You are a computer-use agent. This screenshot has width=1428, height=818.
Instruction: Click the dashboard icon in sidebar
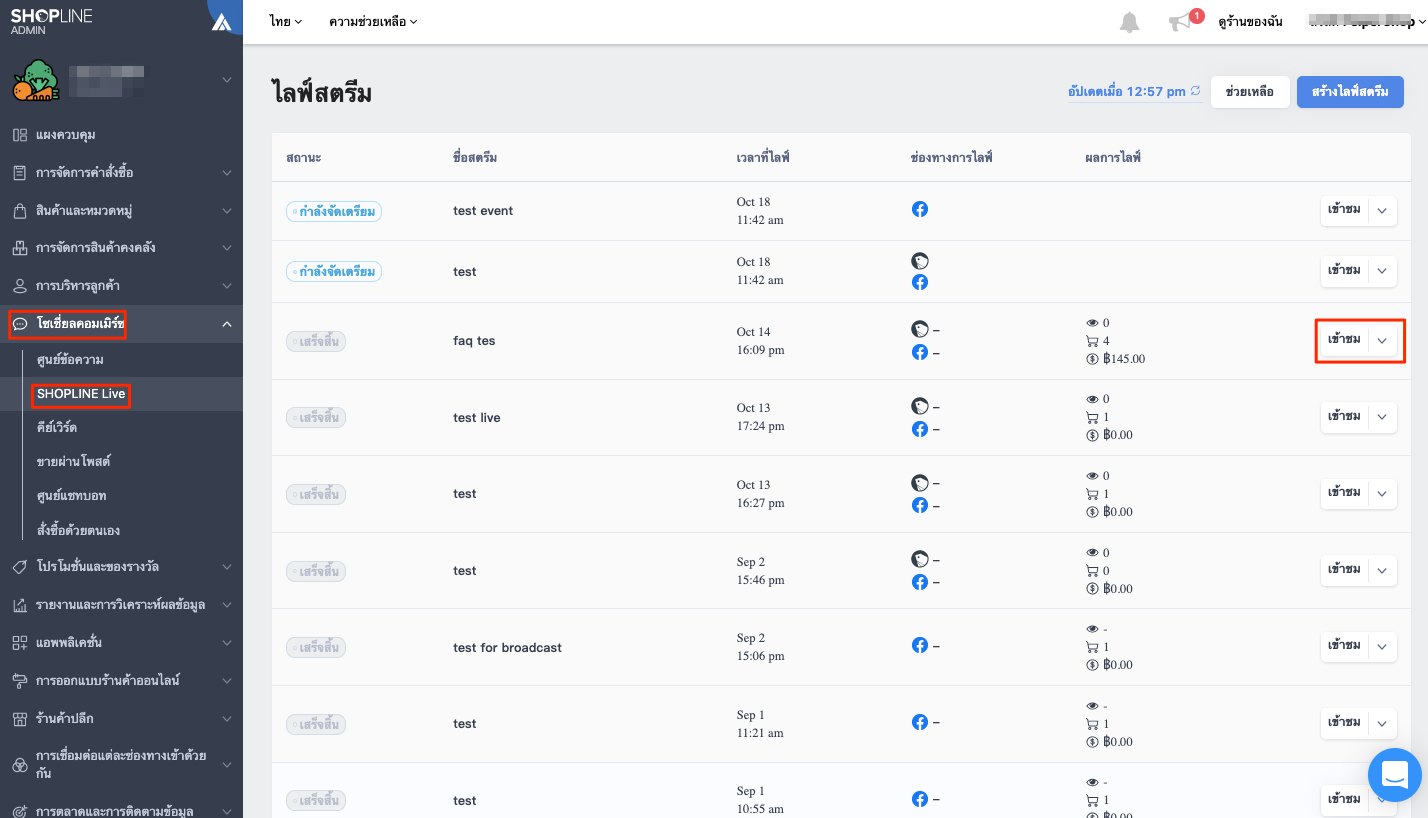[19, 134]
